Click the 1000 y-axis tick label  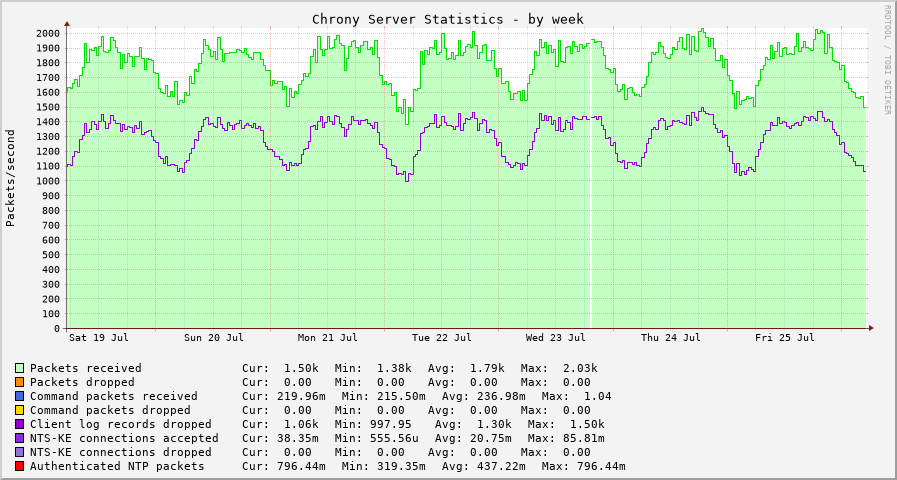click(x=48, y=181)
